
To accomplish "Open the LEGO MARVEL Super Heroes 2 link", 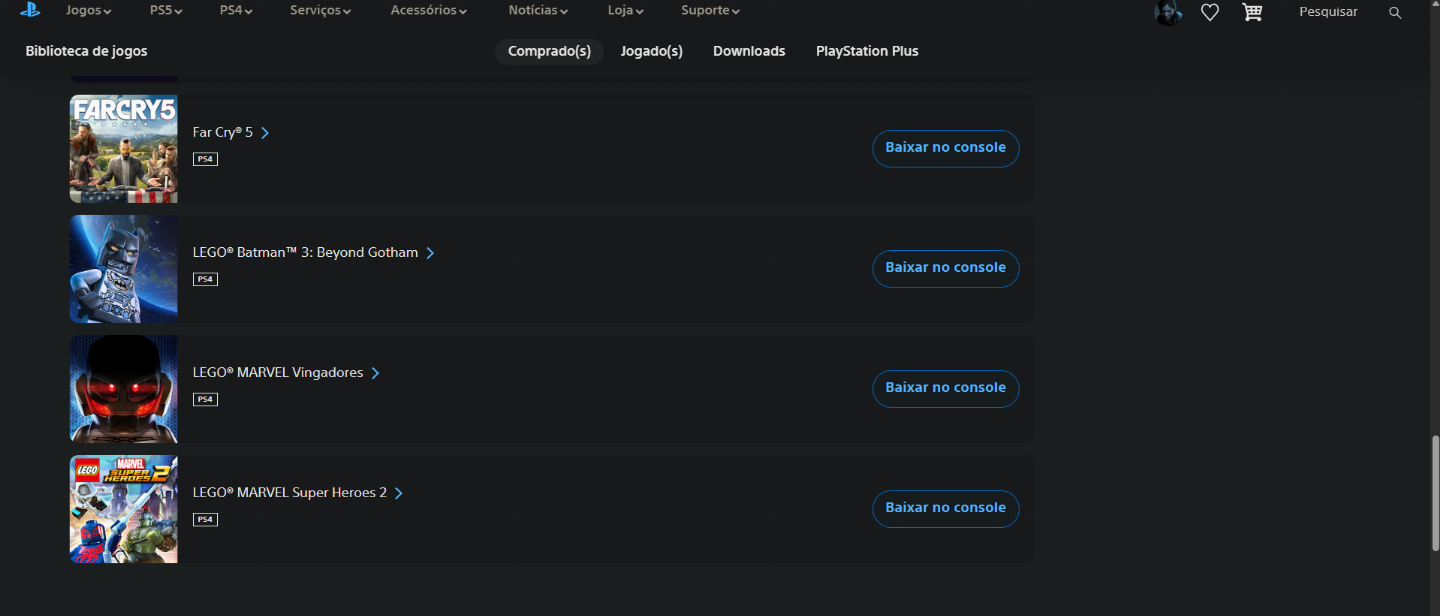I will coord(298,492).
